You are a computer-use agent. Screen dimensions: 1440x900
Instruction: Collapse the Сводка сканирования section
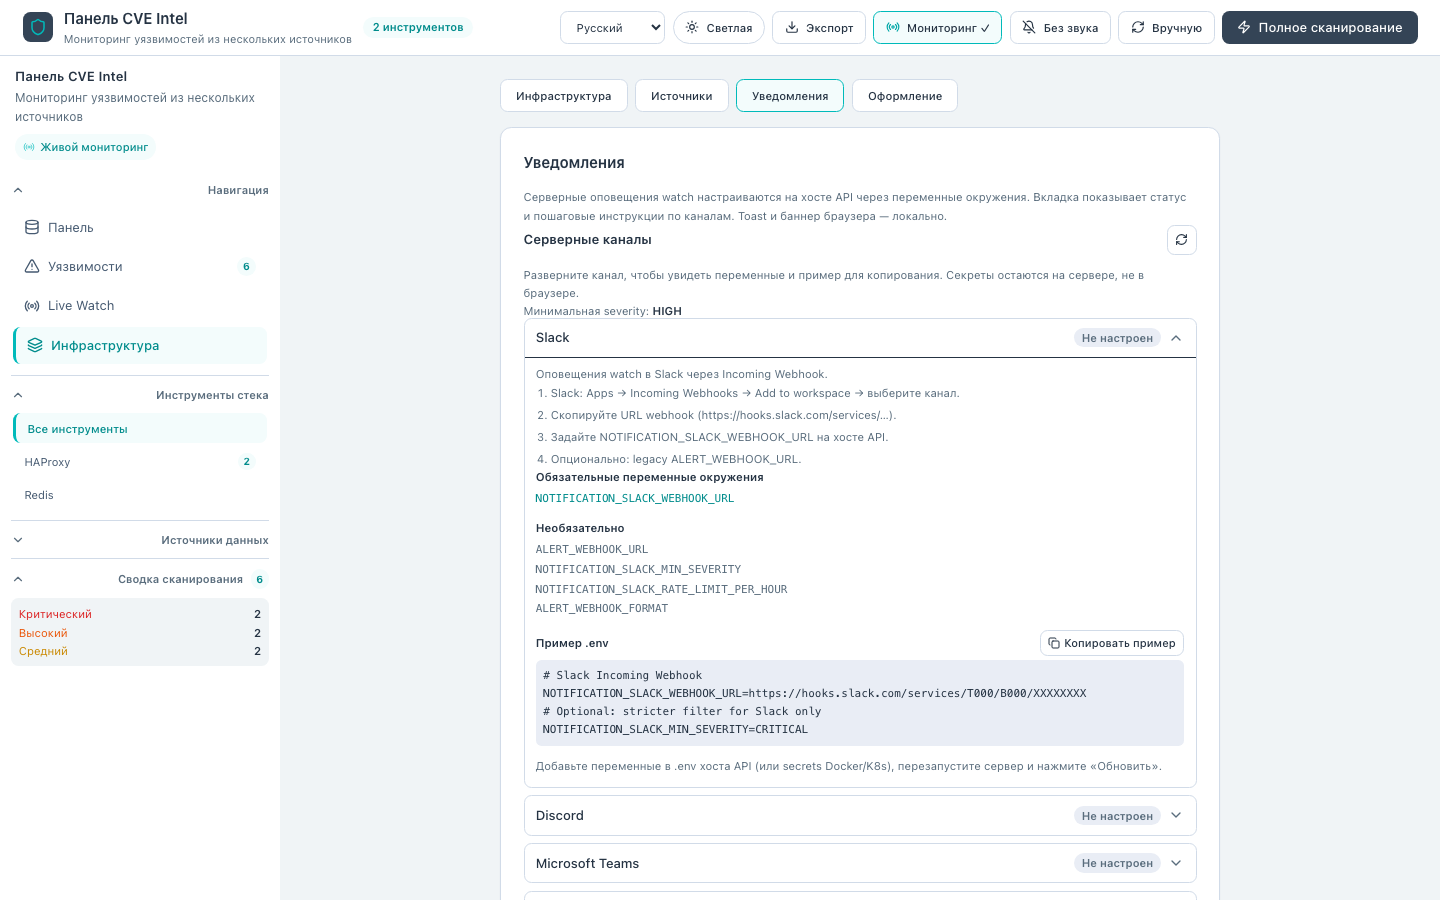pos(140,579)
